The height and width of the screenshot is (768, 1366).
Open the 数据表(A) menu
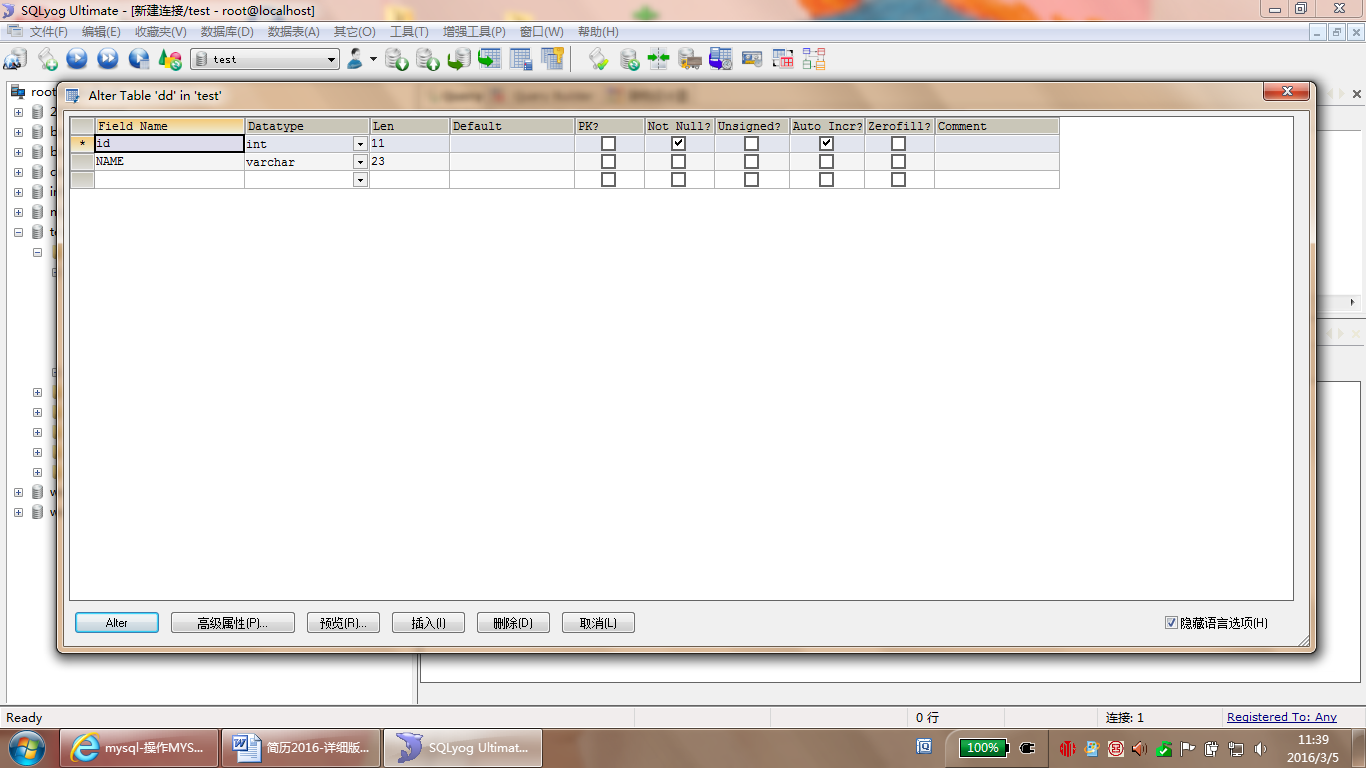click(x=294, y=32)
